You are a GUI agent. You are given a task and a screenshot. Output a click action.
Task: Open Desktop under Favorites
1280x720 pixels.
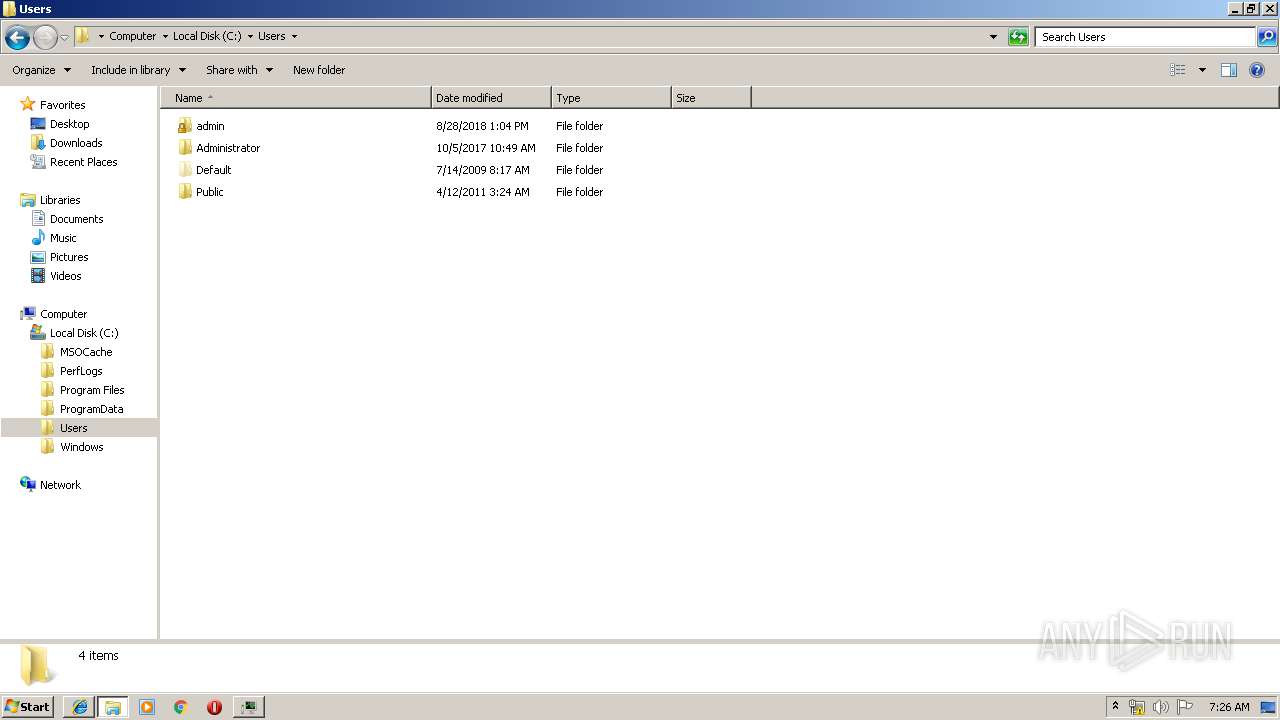(69, 124)
